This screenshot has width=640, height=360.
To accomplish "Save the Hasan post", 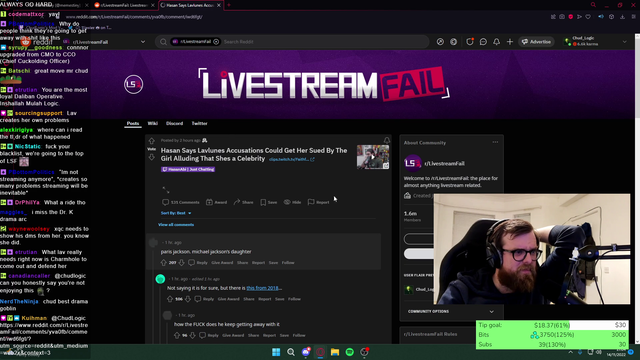I will pos(269,202).
